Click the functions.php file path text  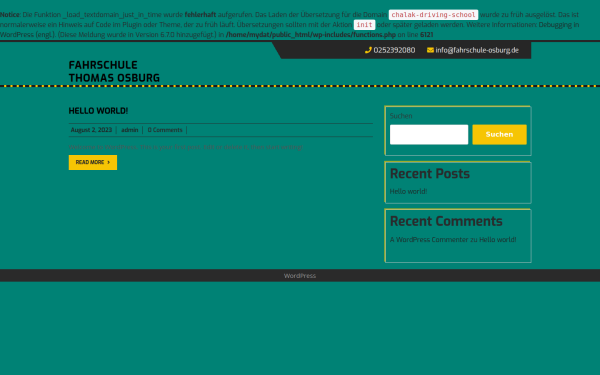[311, 34]
